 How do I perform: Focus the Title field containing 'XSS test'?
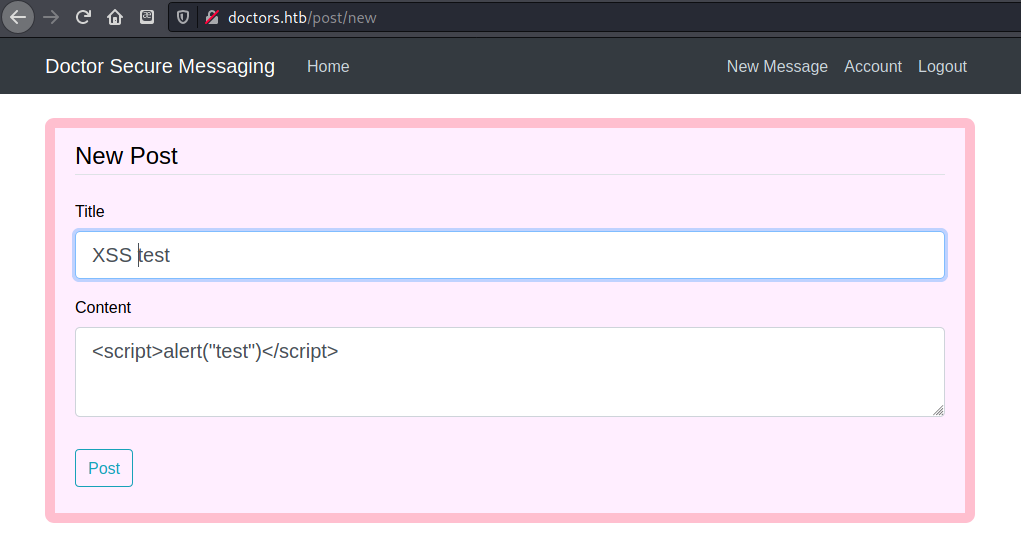point(510,255)
